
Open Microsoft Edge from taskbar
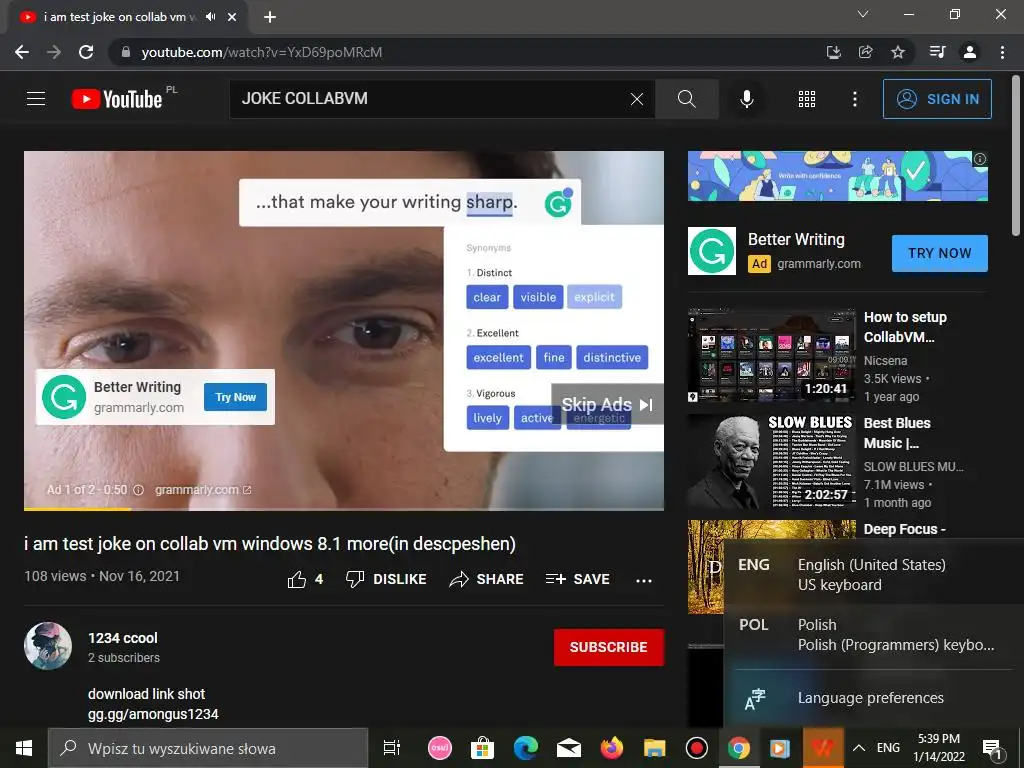click(x=526, y=748)
